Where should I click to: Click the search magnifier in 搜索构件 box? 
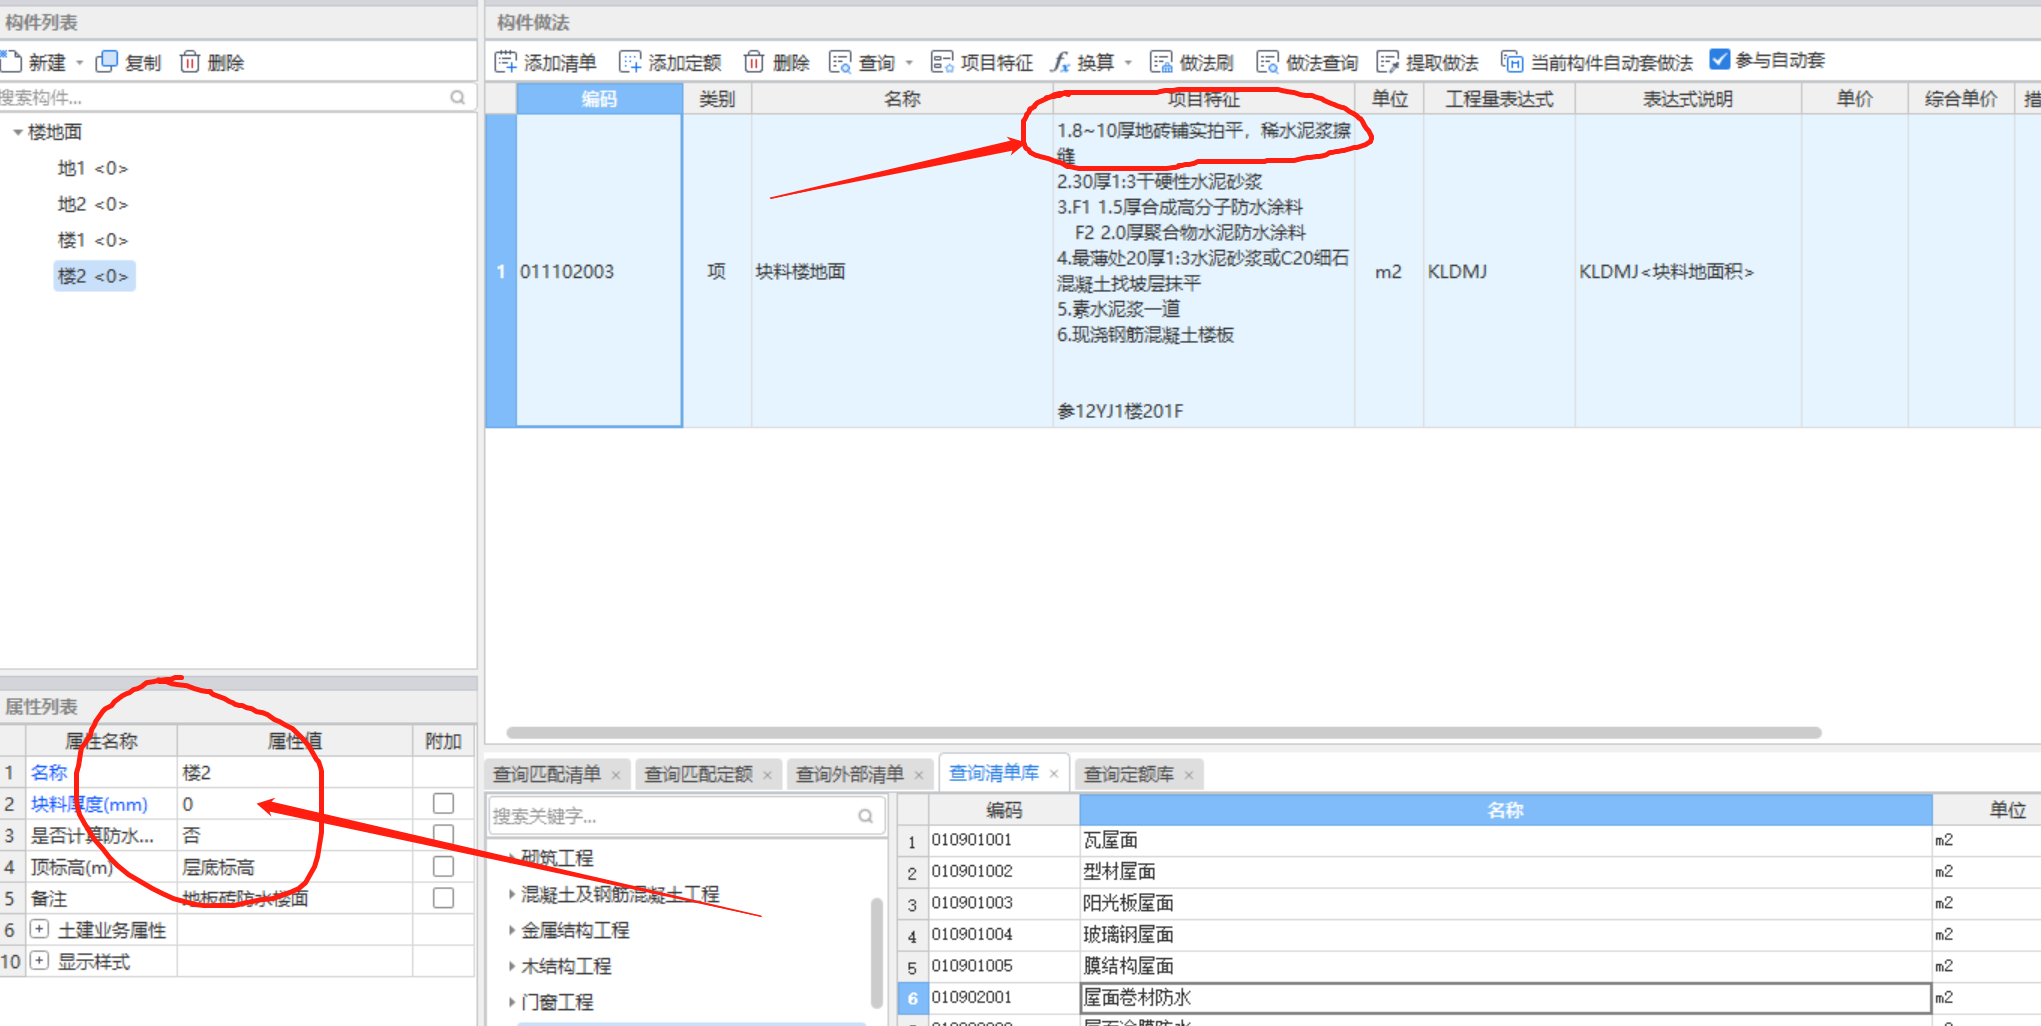(x=457, y=97)
